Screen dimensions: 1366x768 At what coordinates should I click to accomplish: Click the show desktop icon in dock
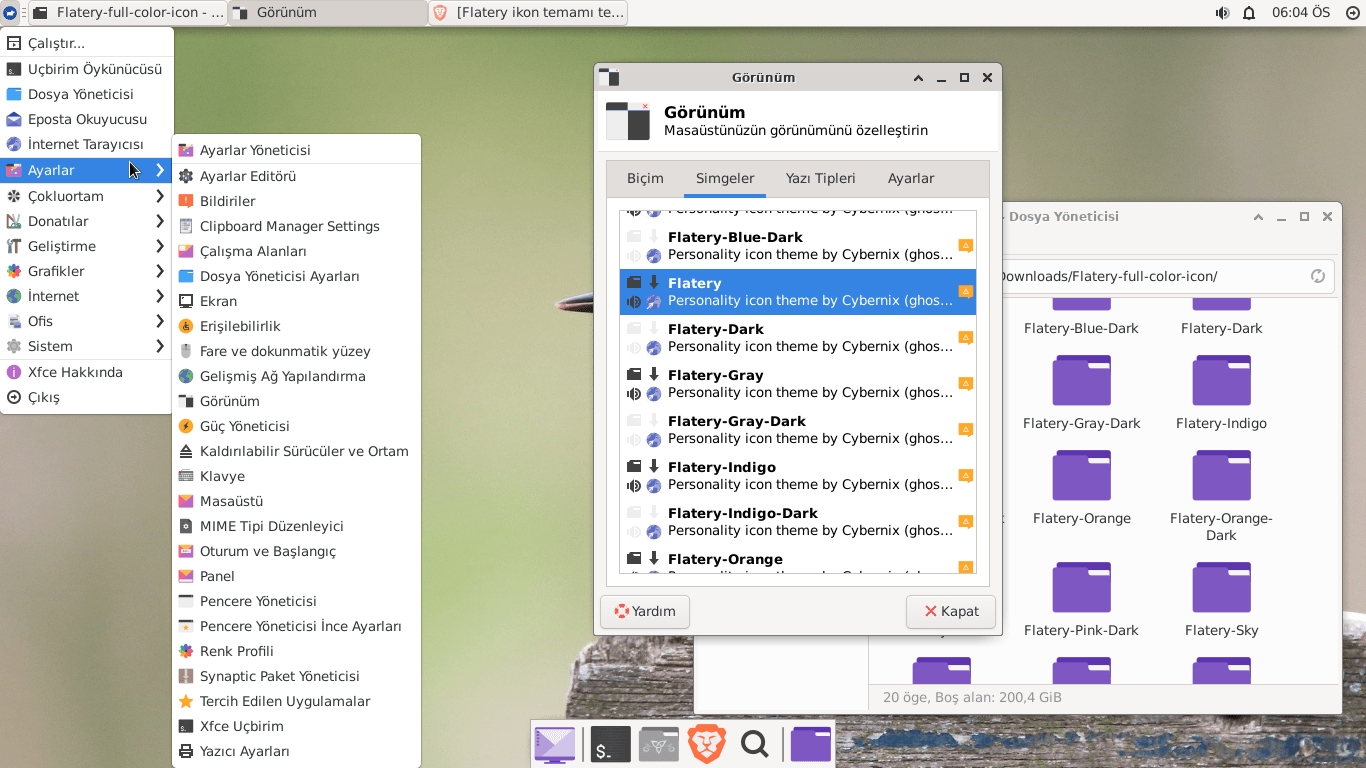[555, 744]
